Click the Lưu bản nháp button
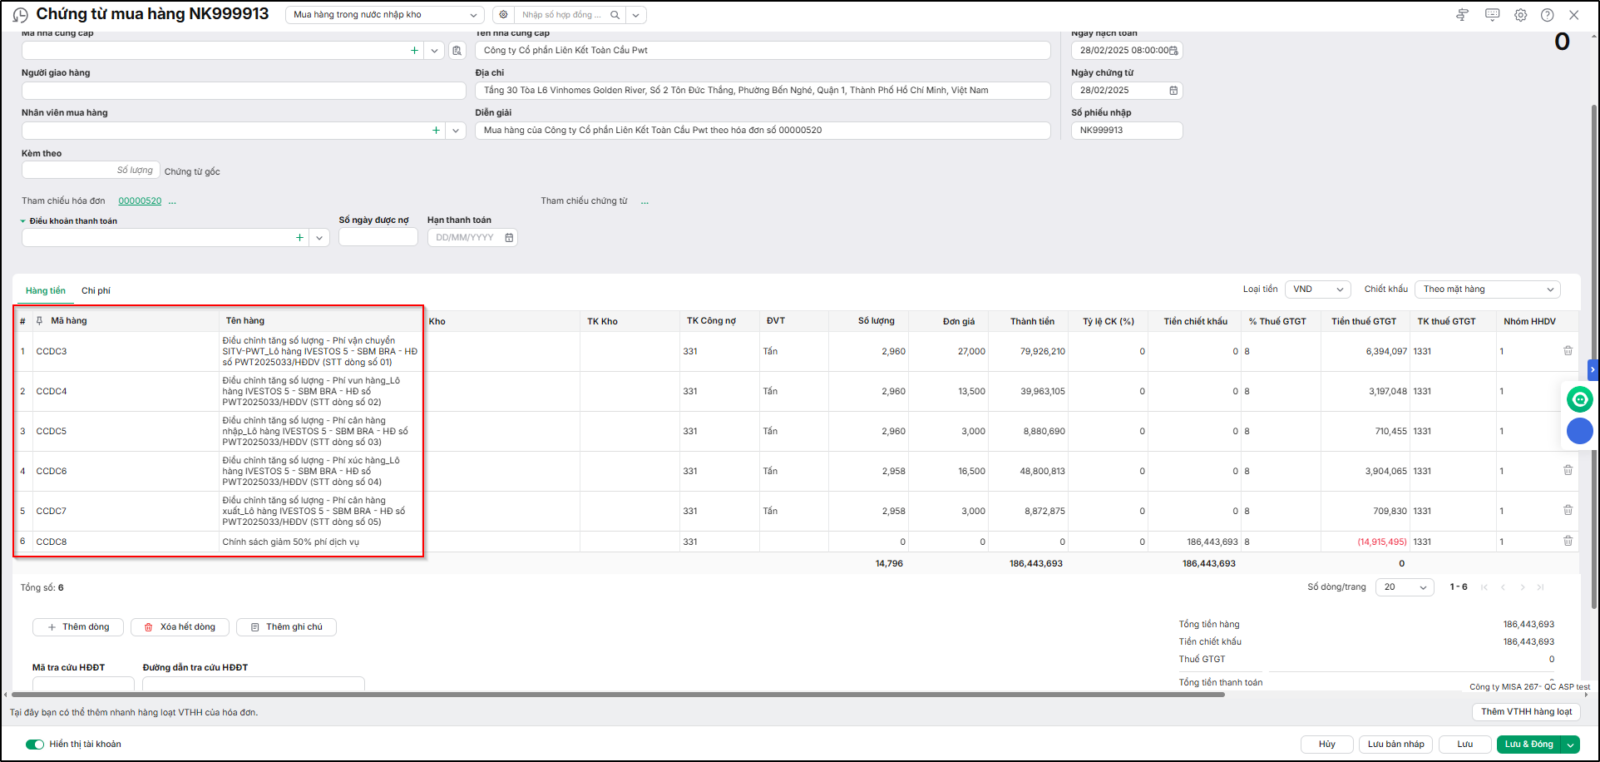Image resolution: width=1600 pixels, height=762 pixels. click(1396, 744)
